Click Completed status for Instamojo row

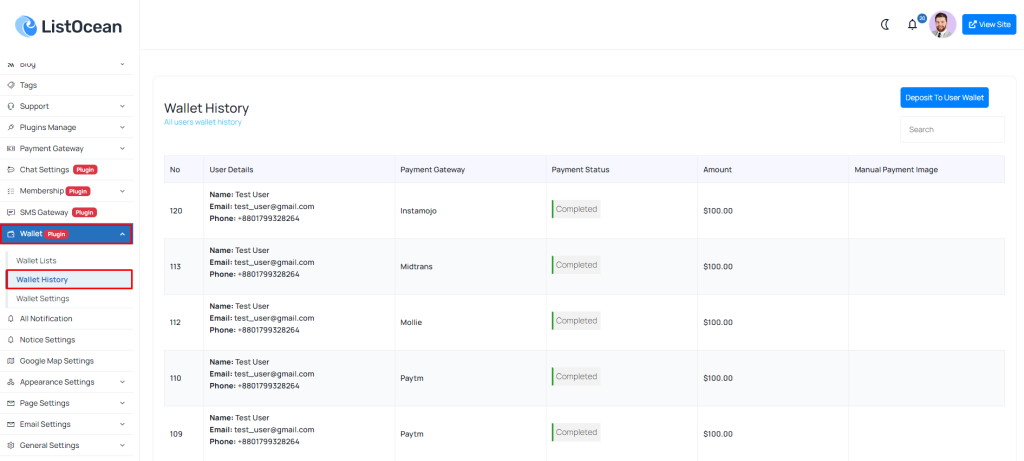[x=576, y=210]
